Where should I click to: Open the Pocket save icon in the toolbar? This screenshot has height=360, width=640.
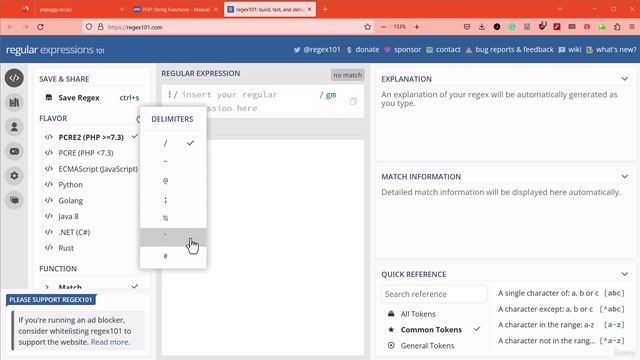click(467, 27)
